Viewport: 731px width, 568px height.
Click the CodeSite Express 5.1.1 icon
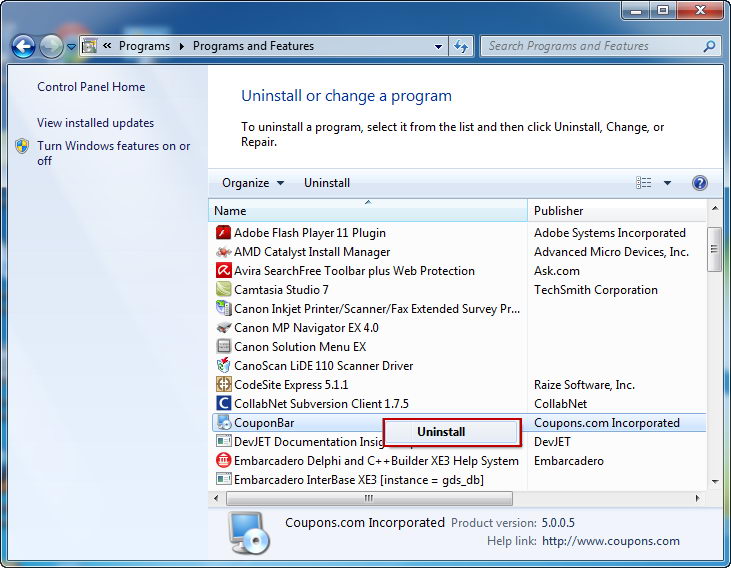pyautogui.click(x=224, y=384)
